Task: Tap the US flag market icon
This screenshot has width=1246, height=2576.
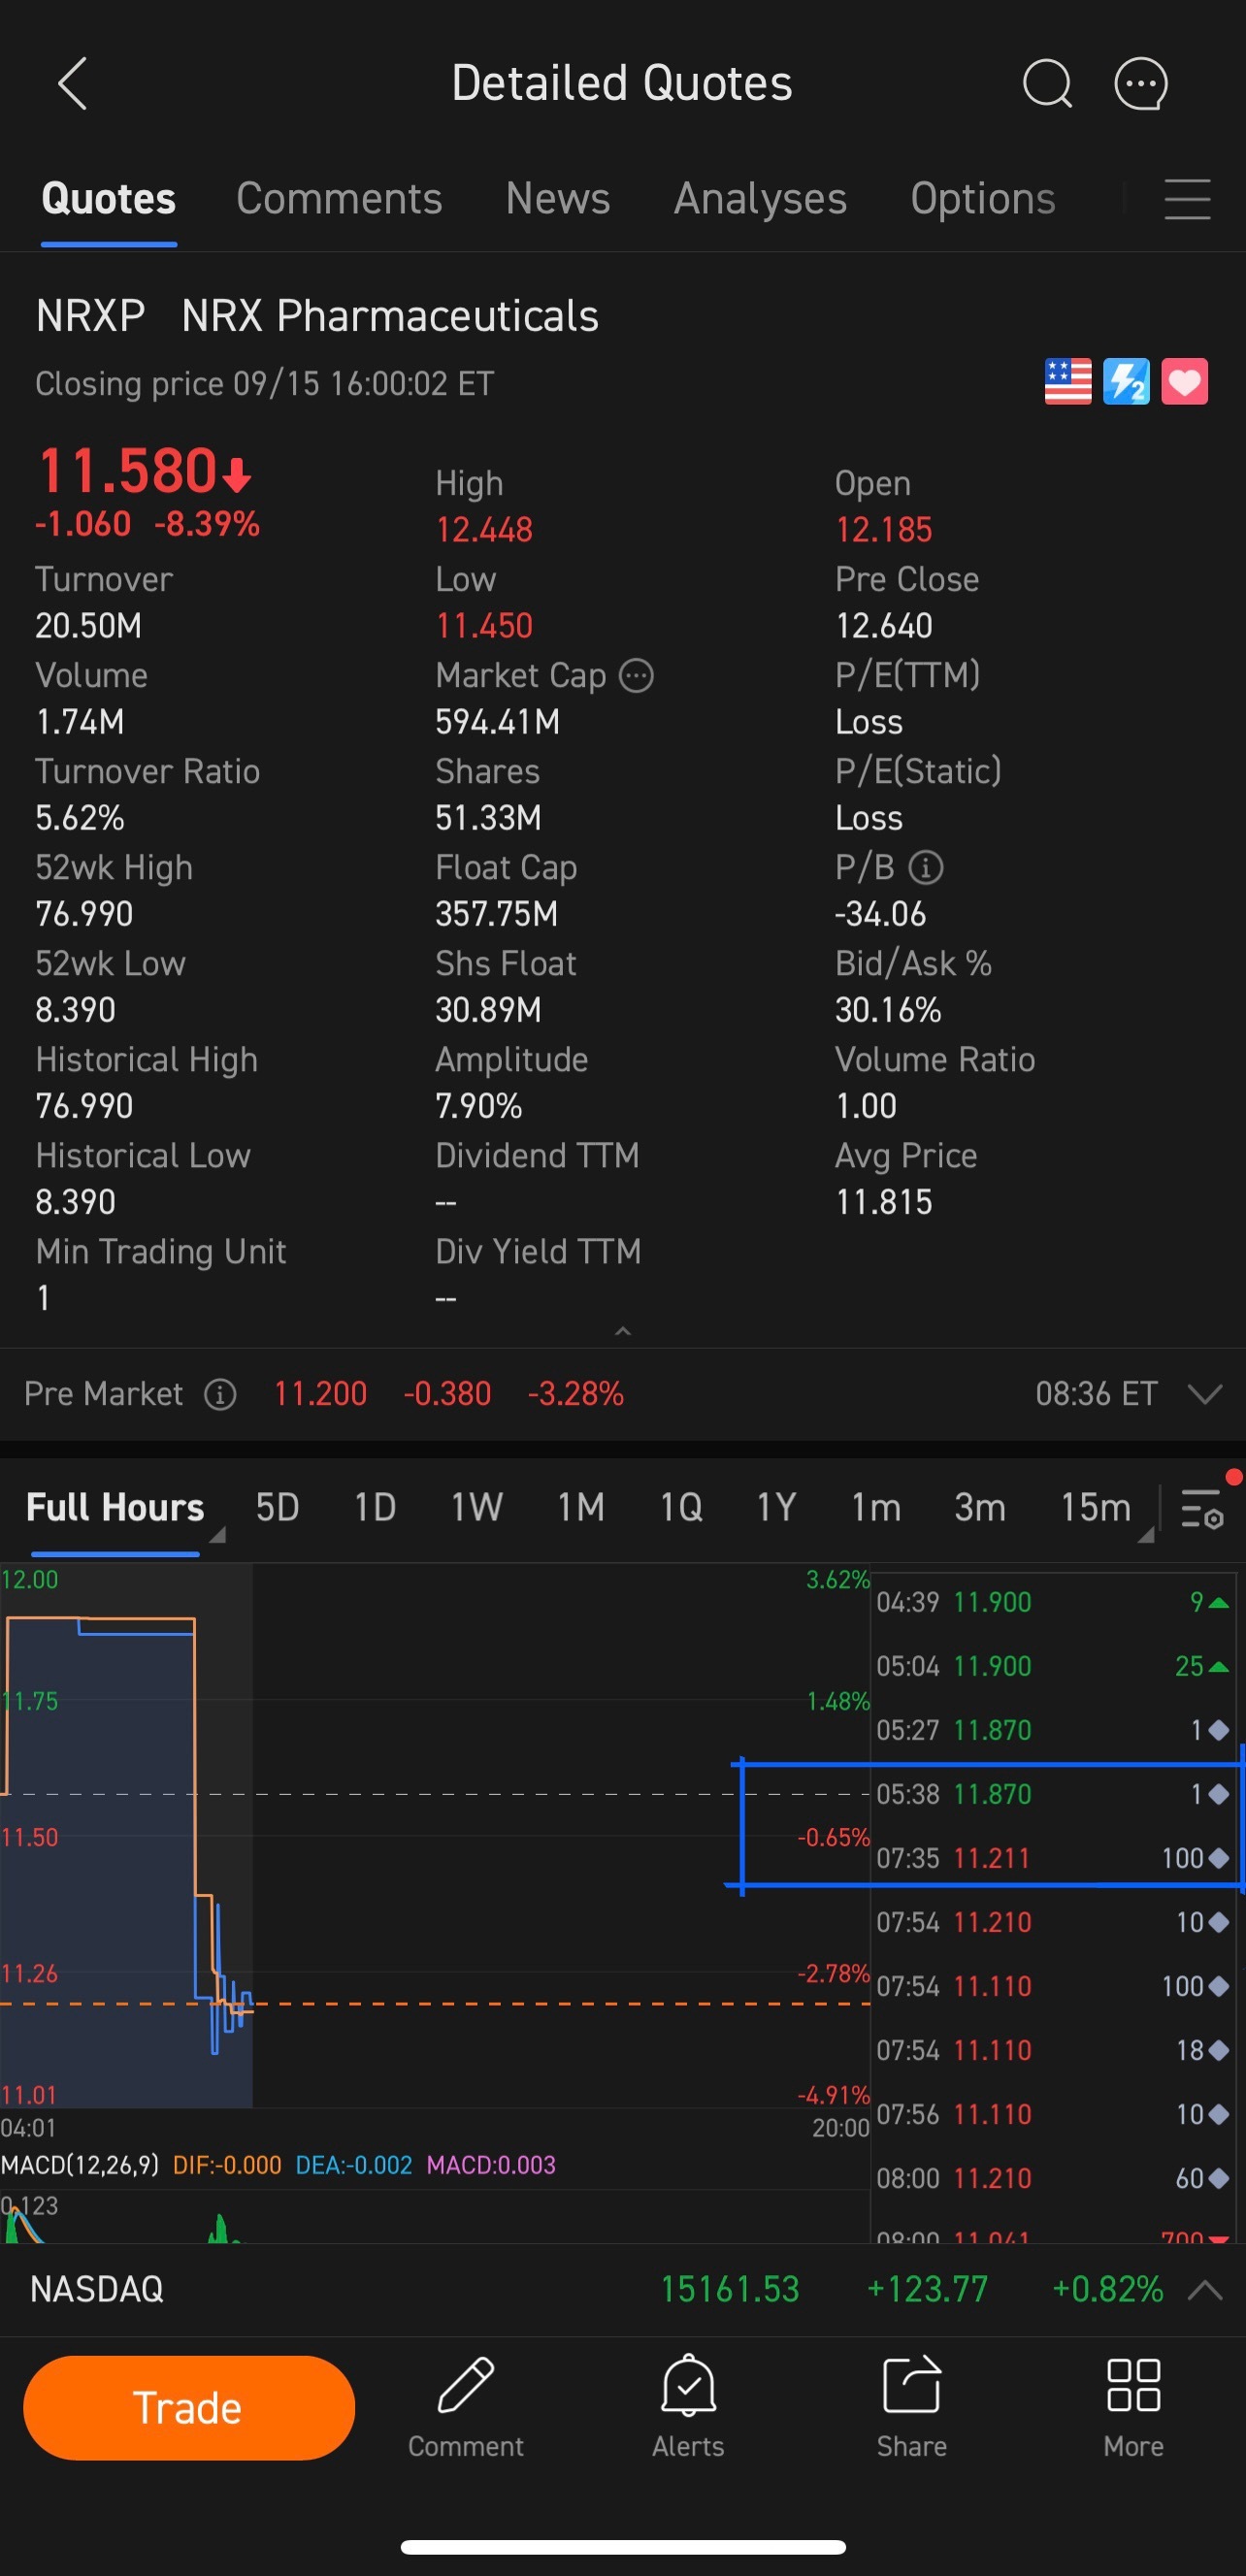Action: [1068, 382]
